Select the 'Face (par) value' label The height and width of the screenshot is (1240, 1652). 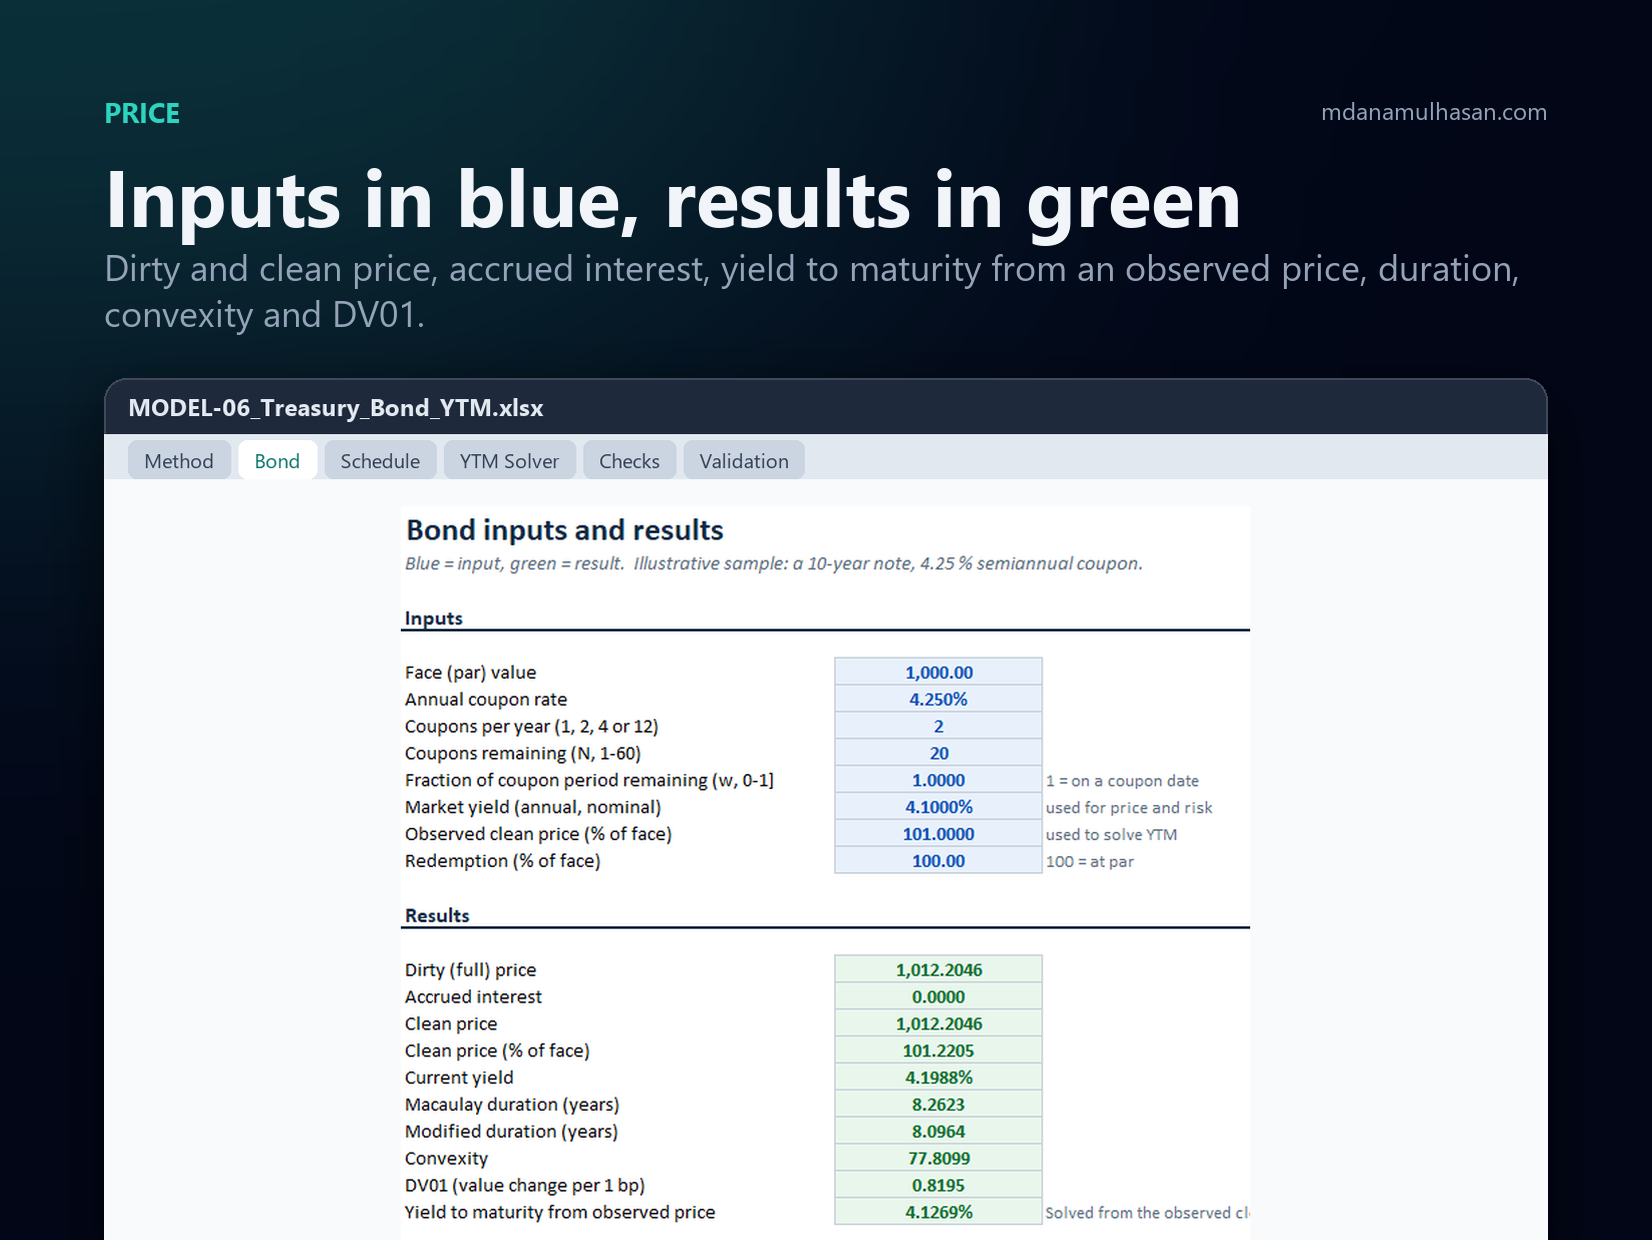click(x=470, y=672)
